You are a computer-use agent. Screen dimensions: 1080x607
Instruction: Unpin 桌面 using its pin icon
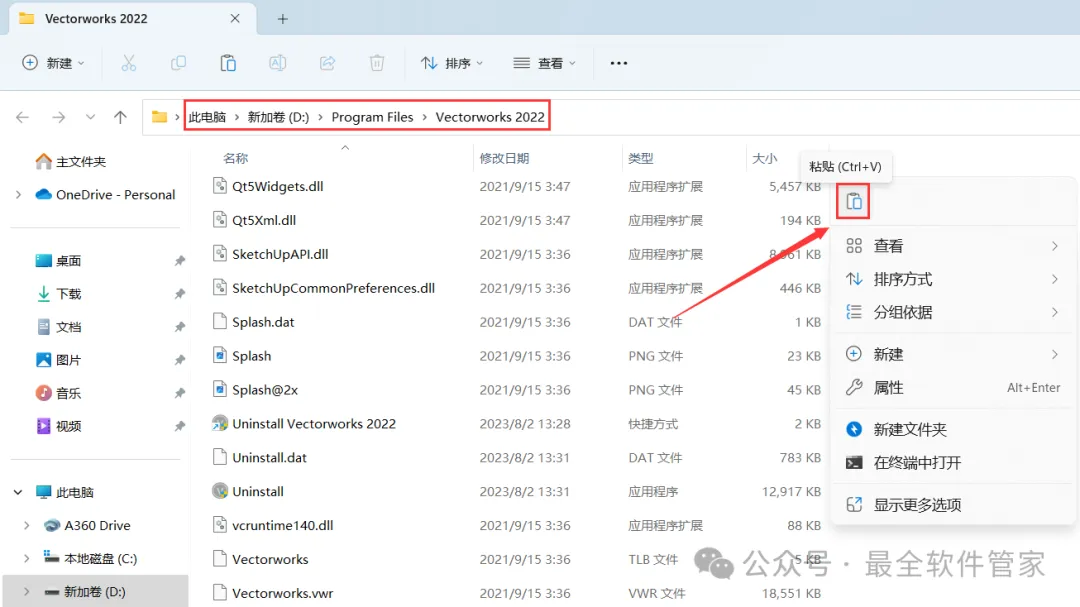180,261
